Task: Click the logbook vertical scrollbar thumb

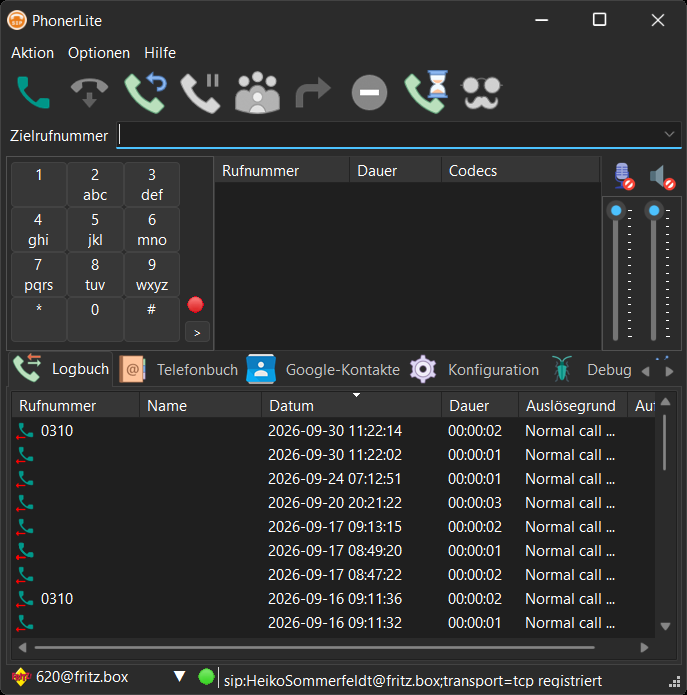Action: click(664, 442)
